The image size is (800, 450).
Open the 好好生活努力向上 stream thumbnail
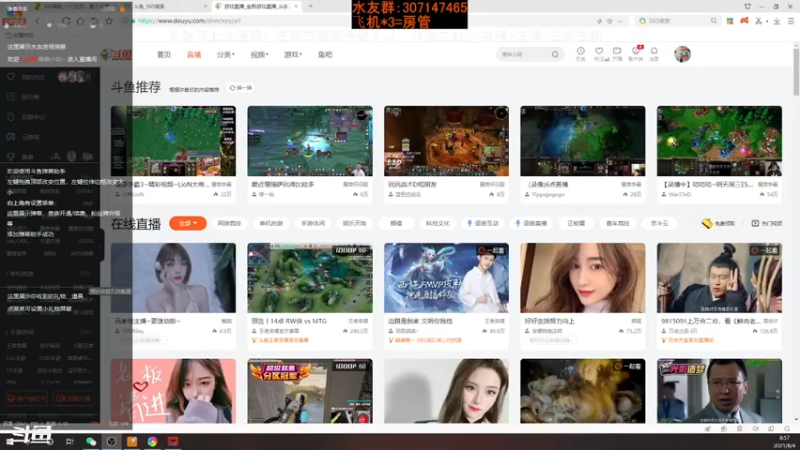pyautogui.click(x=583, y=278)
